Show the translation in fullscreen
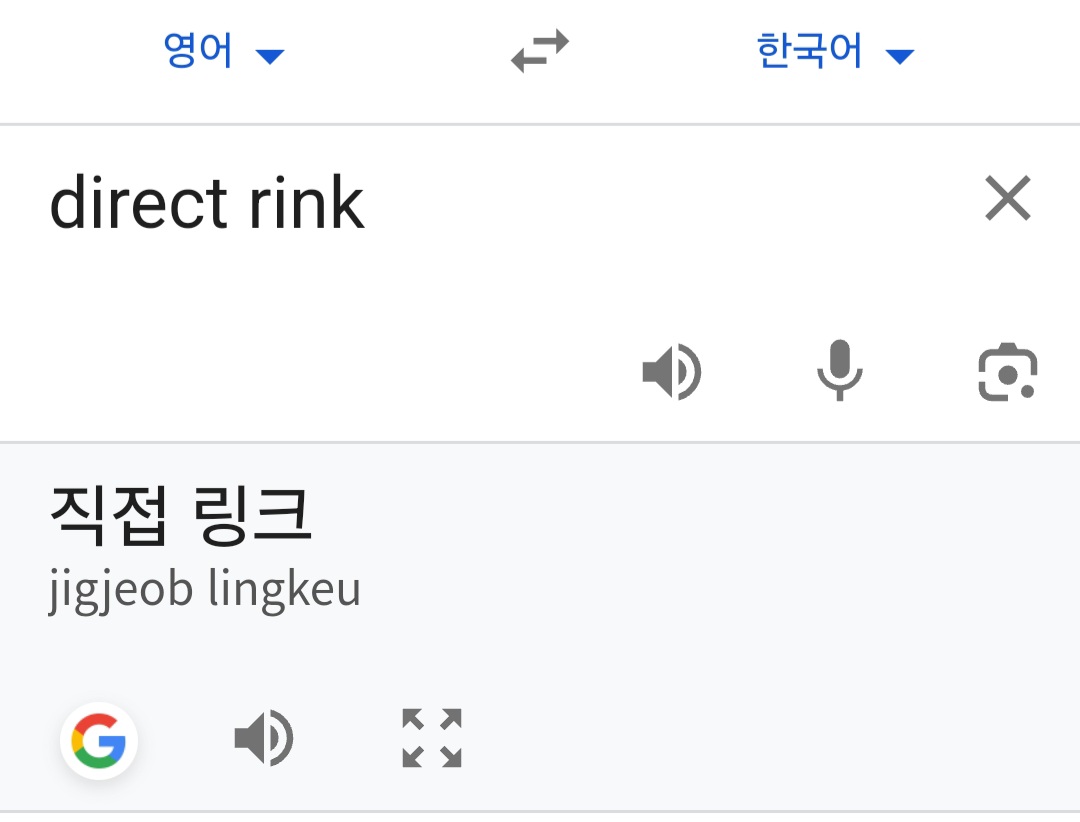Image resolution: width=1080 pixels, height=822 pixels. 432,738
